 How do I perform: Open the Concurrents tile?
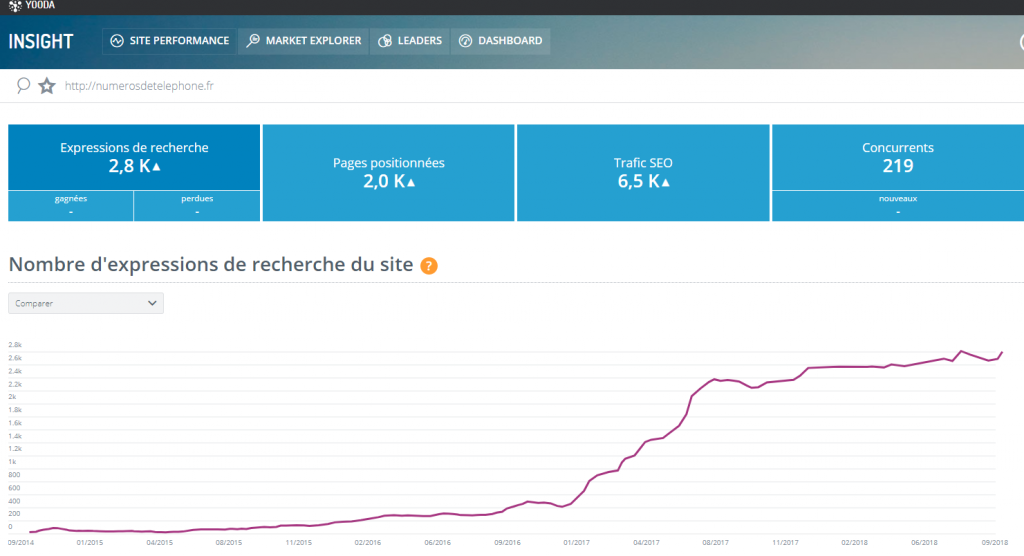pyautogui.click(x=897, y=157)
